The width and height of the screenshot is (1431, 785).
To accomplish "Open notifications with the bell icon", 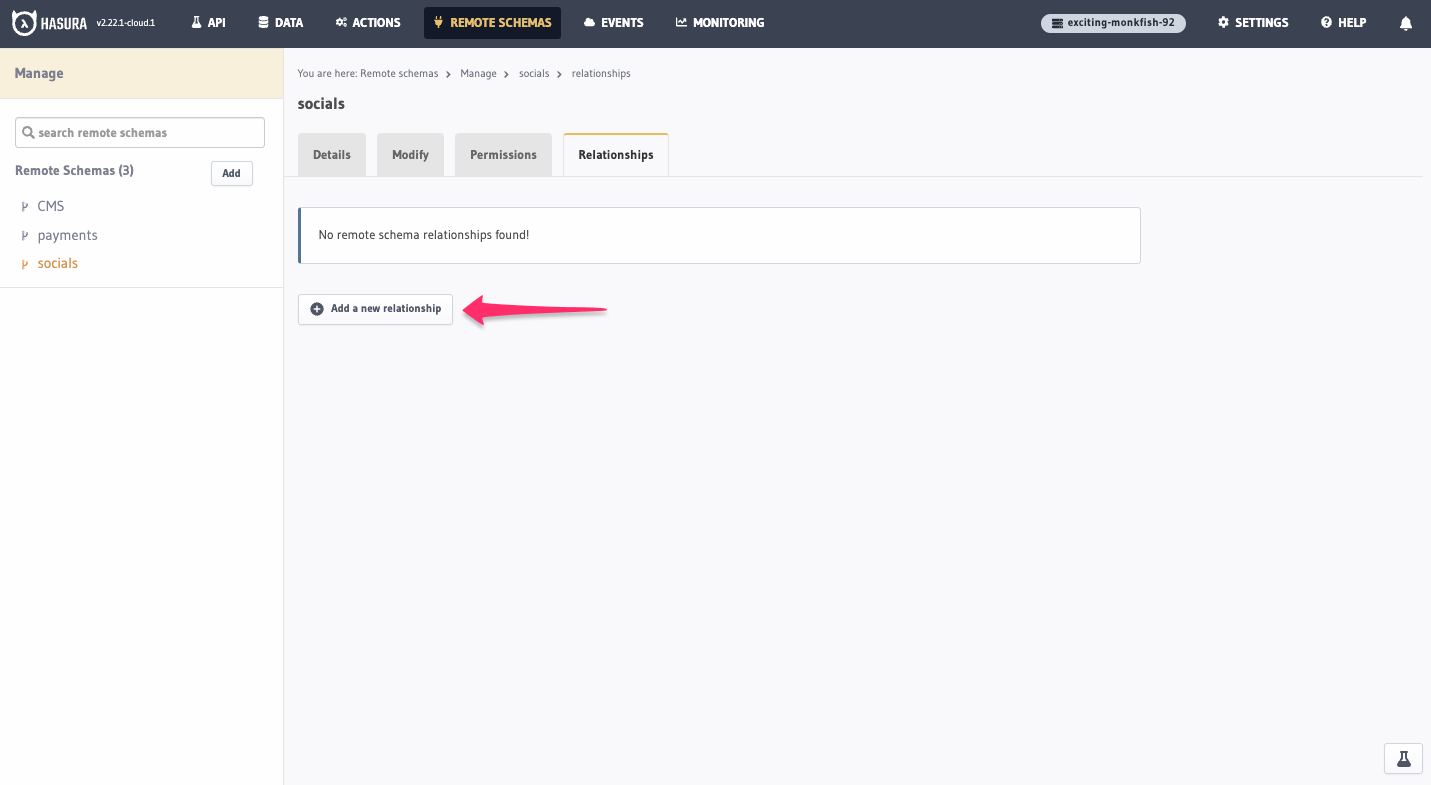I will 1406,22.
